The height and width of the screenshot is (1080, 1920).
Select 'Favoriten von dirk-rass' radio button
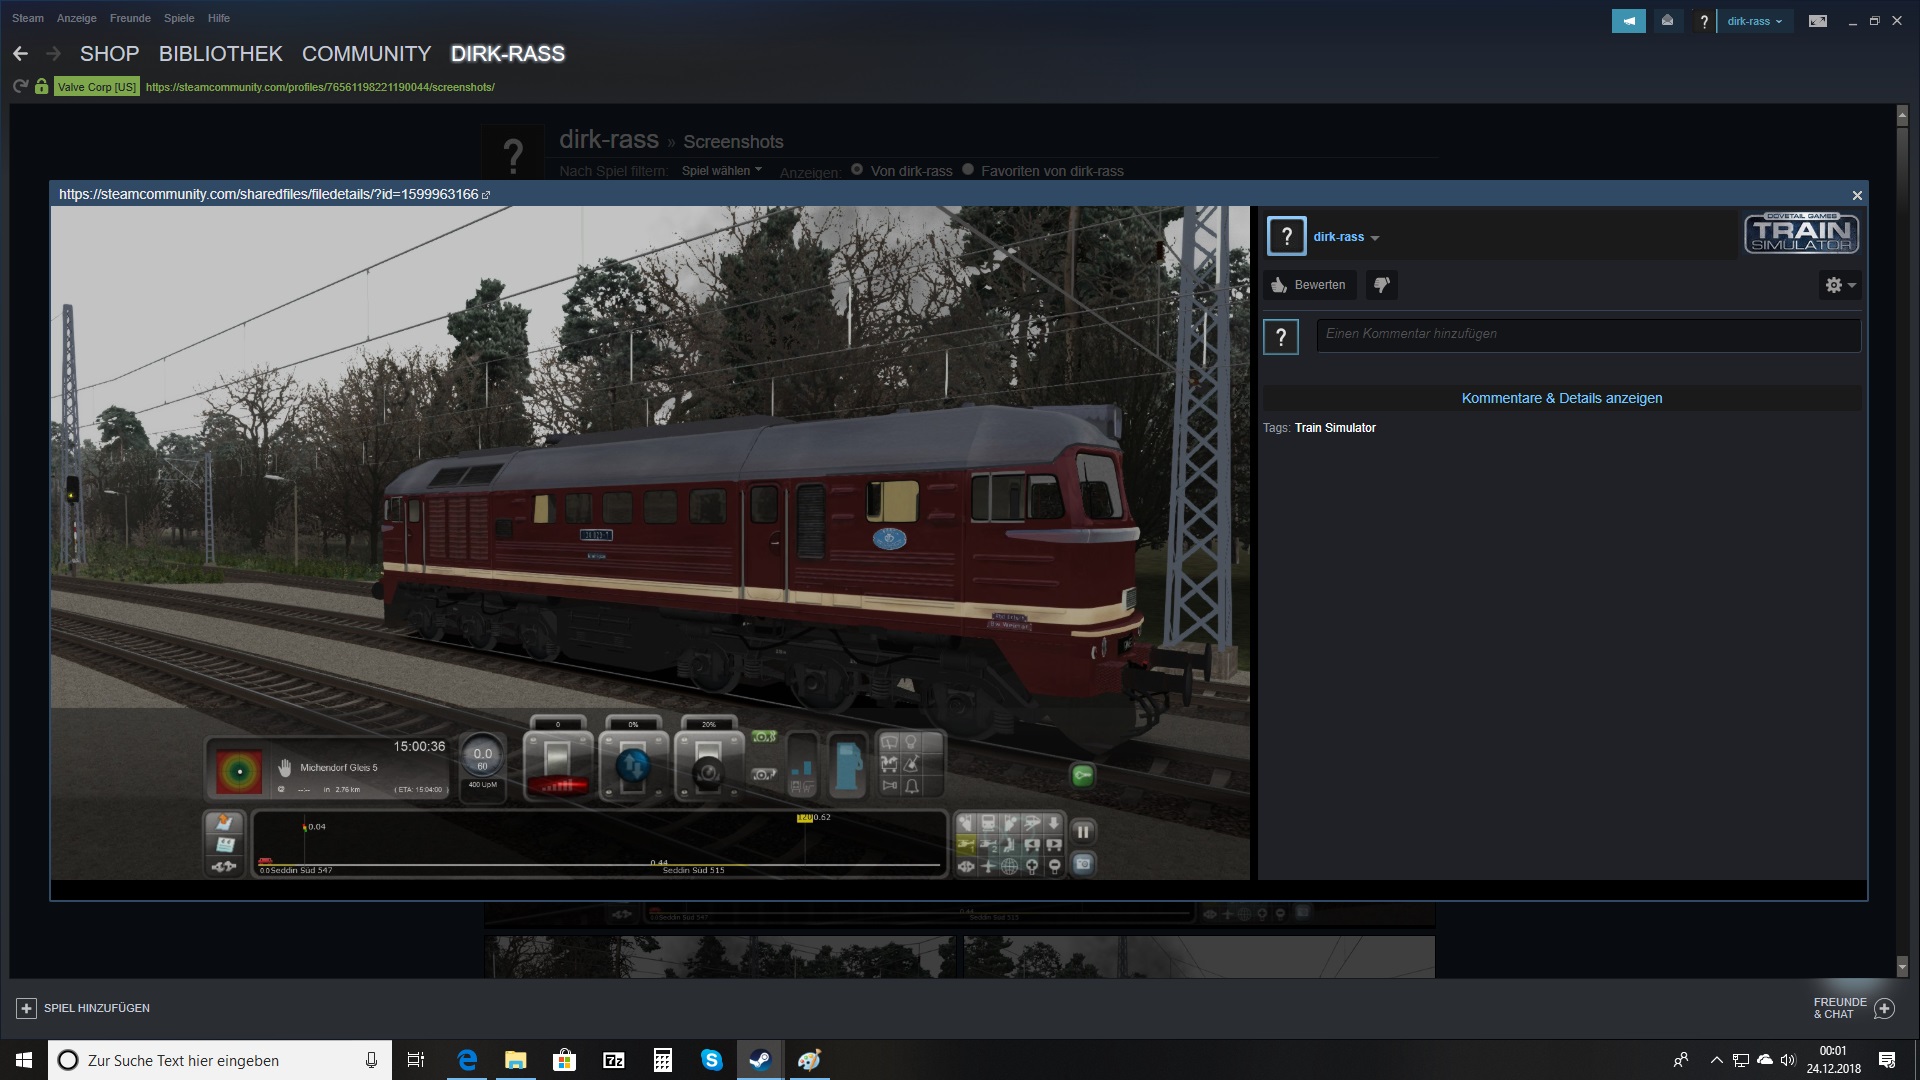968,170
